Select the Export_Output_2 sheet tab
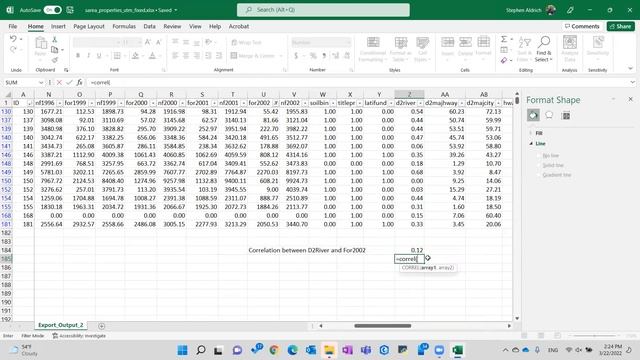 (60, 325)
